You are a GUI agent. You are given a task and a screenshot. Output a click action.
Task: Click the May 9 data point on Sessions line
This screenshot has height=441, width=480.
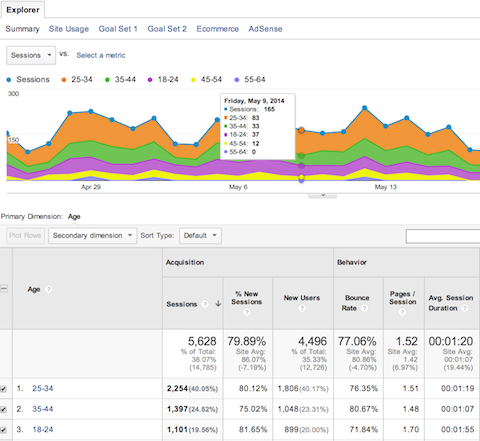click(x=301, y=130)
